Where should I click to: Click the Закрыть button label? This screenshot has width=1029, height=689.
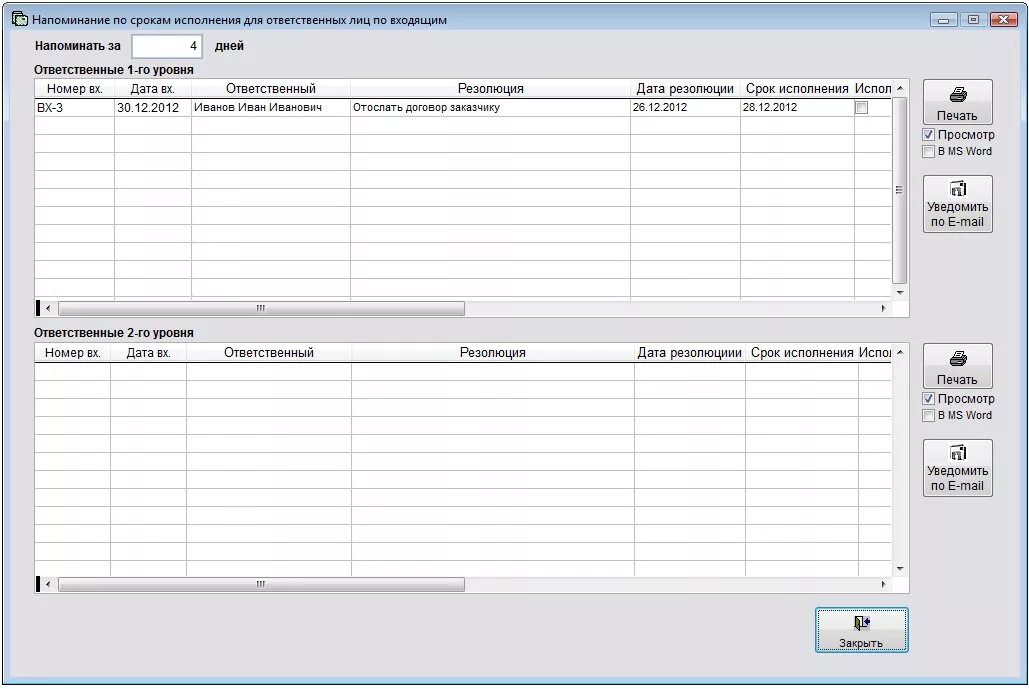point(861,643)
